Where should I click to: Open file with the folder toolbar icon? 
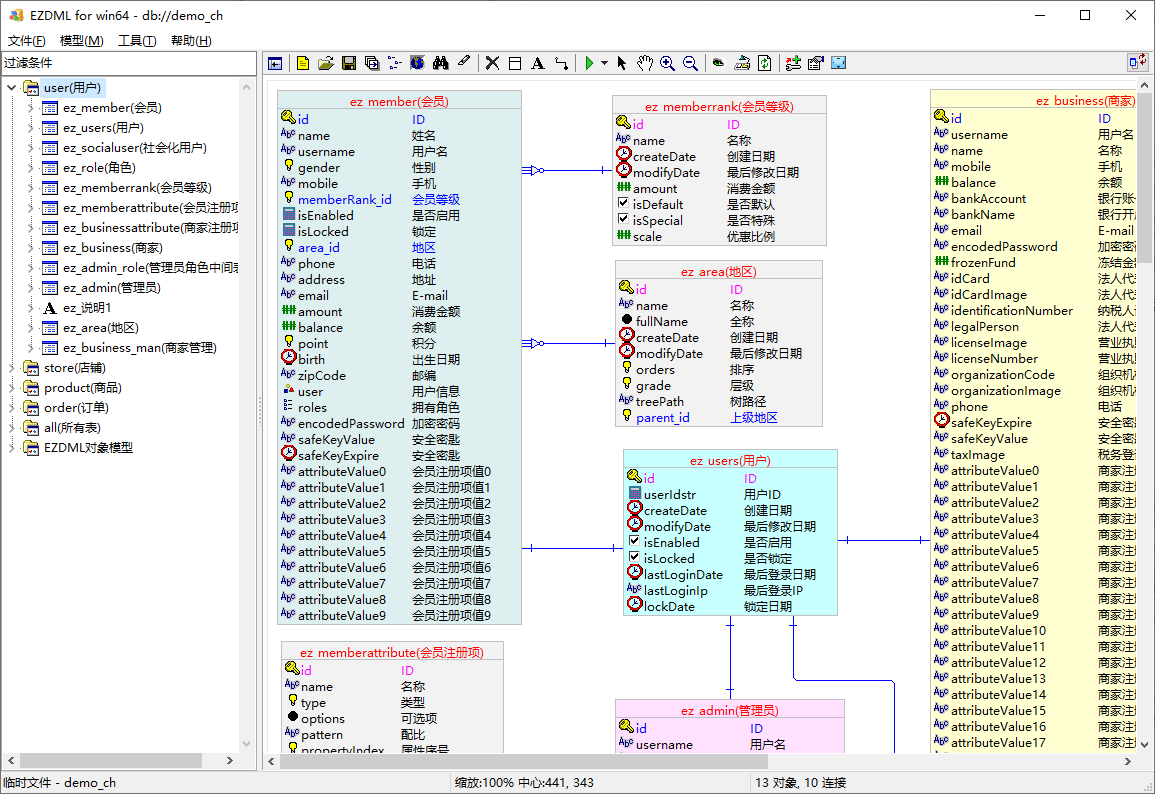pos(326,63)
